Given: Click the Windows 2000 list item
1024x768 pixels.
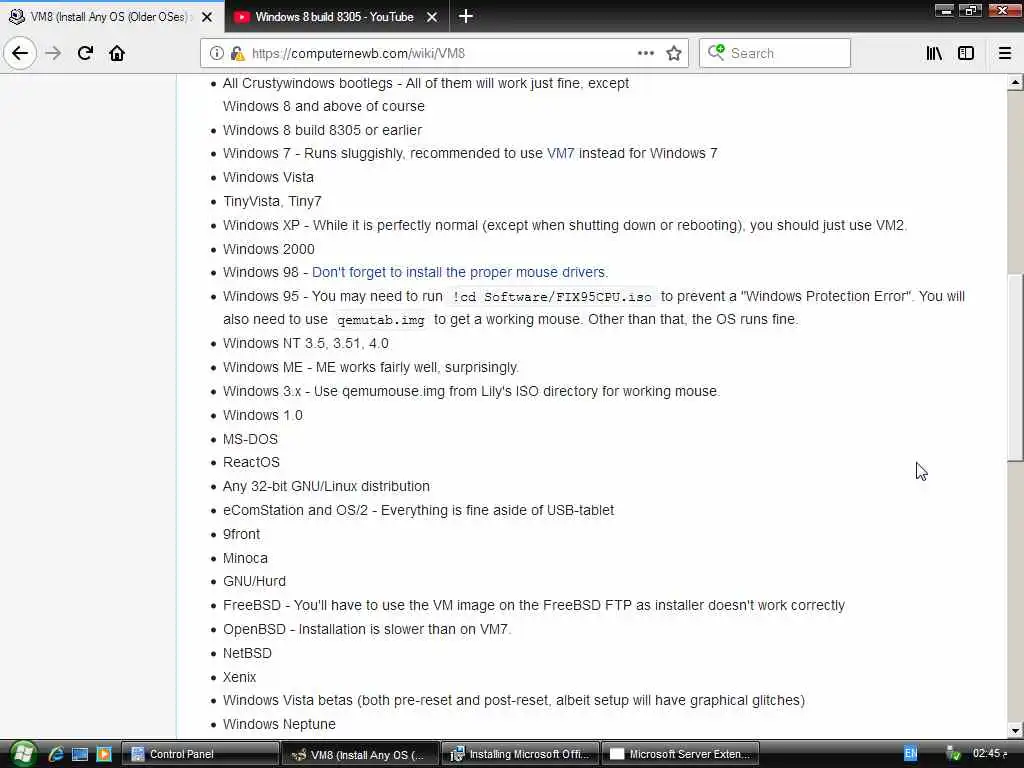Looking at the screenshot, I should pyautogui.click(x=268, y=249).
